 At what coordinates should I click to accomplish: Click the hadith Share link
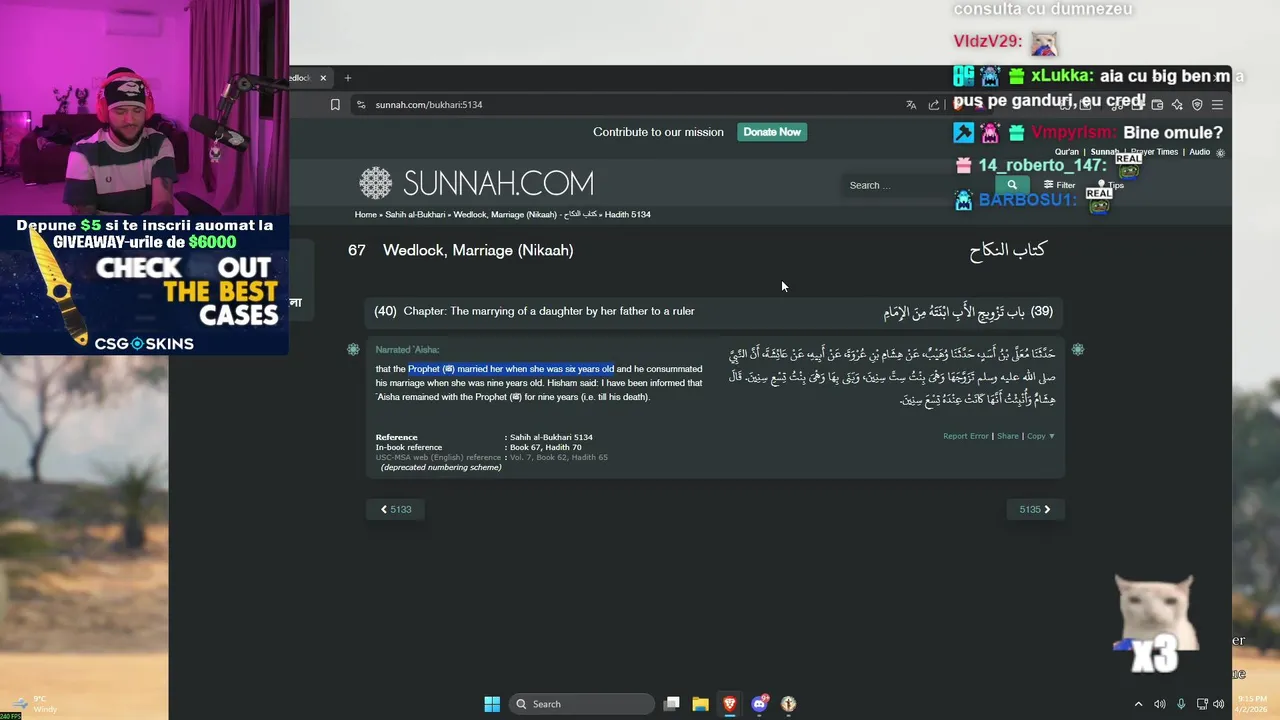click(x=1007, y=436)
